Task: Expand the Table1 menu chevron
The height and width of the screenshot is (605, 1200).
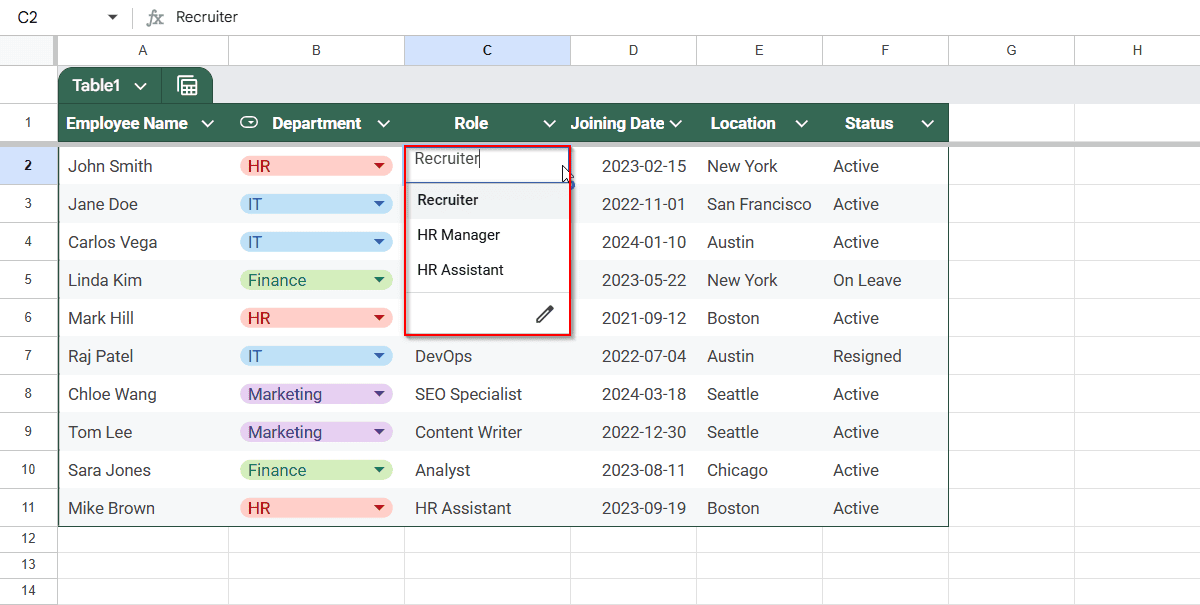Action: click(x=140, y=86)
